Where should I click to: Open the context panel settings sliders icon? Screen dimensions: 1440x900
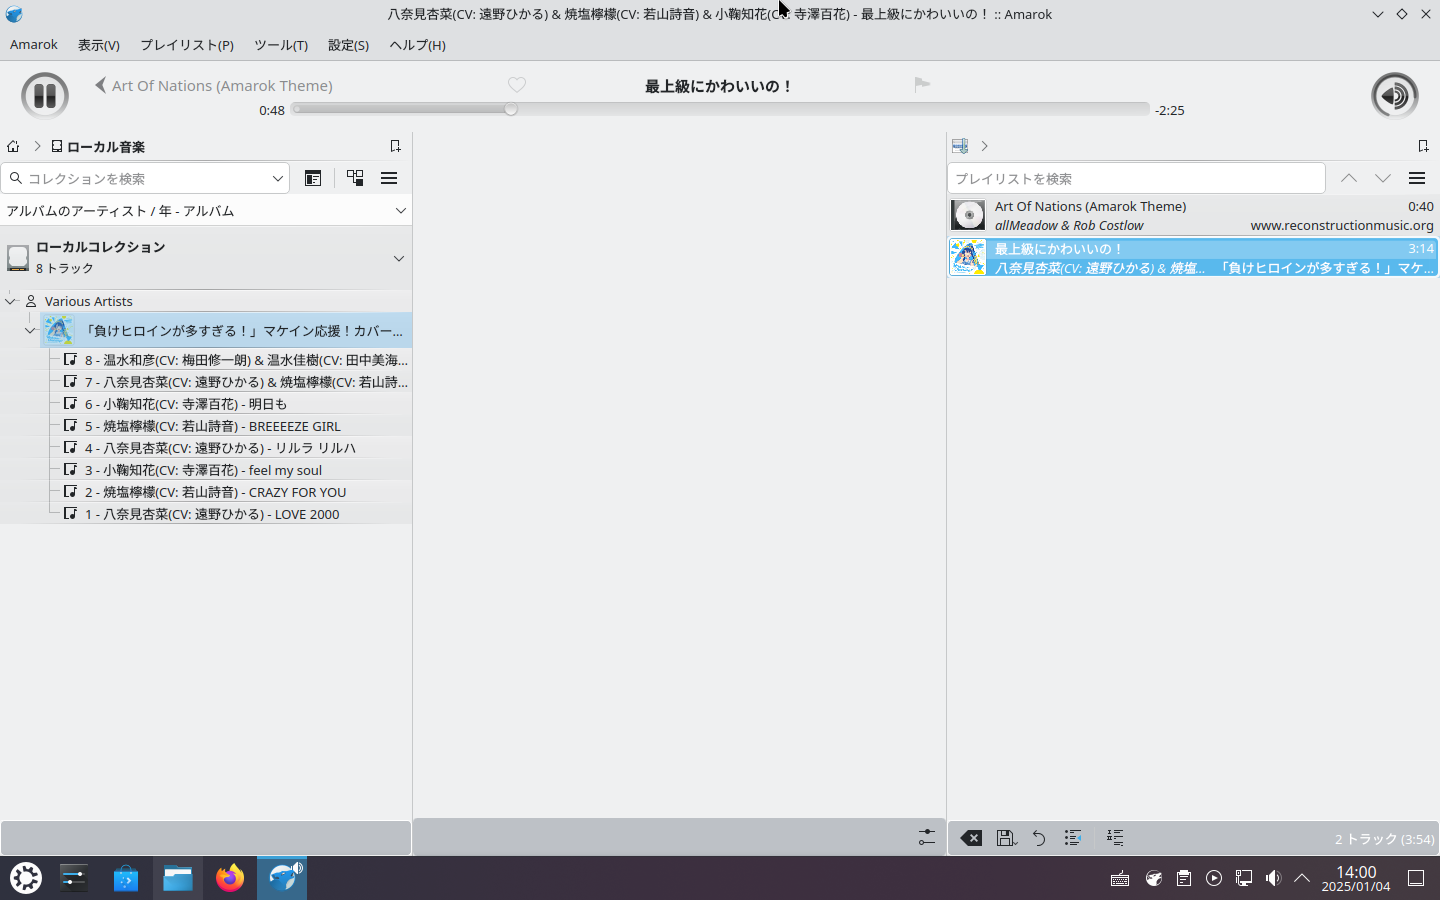pyautogui.click(x=927, y=838)
